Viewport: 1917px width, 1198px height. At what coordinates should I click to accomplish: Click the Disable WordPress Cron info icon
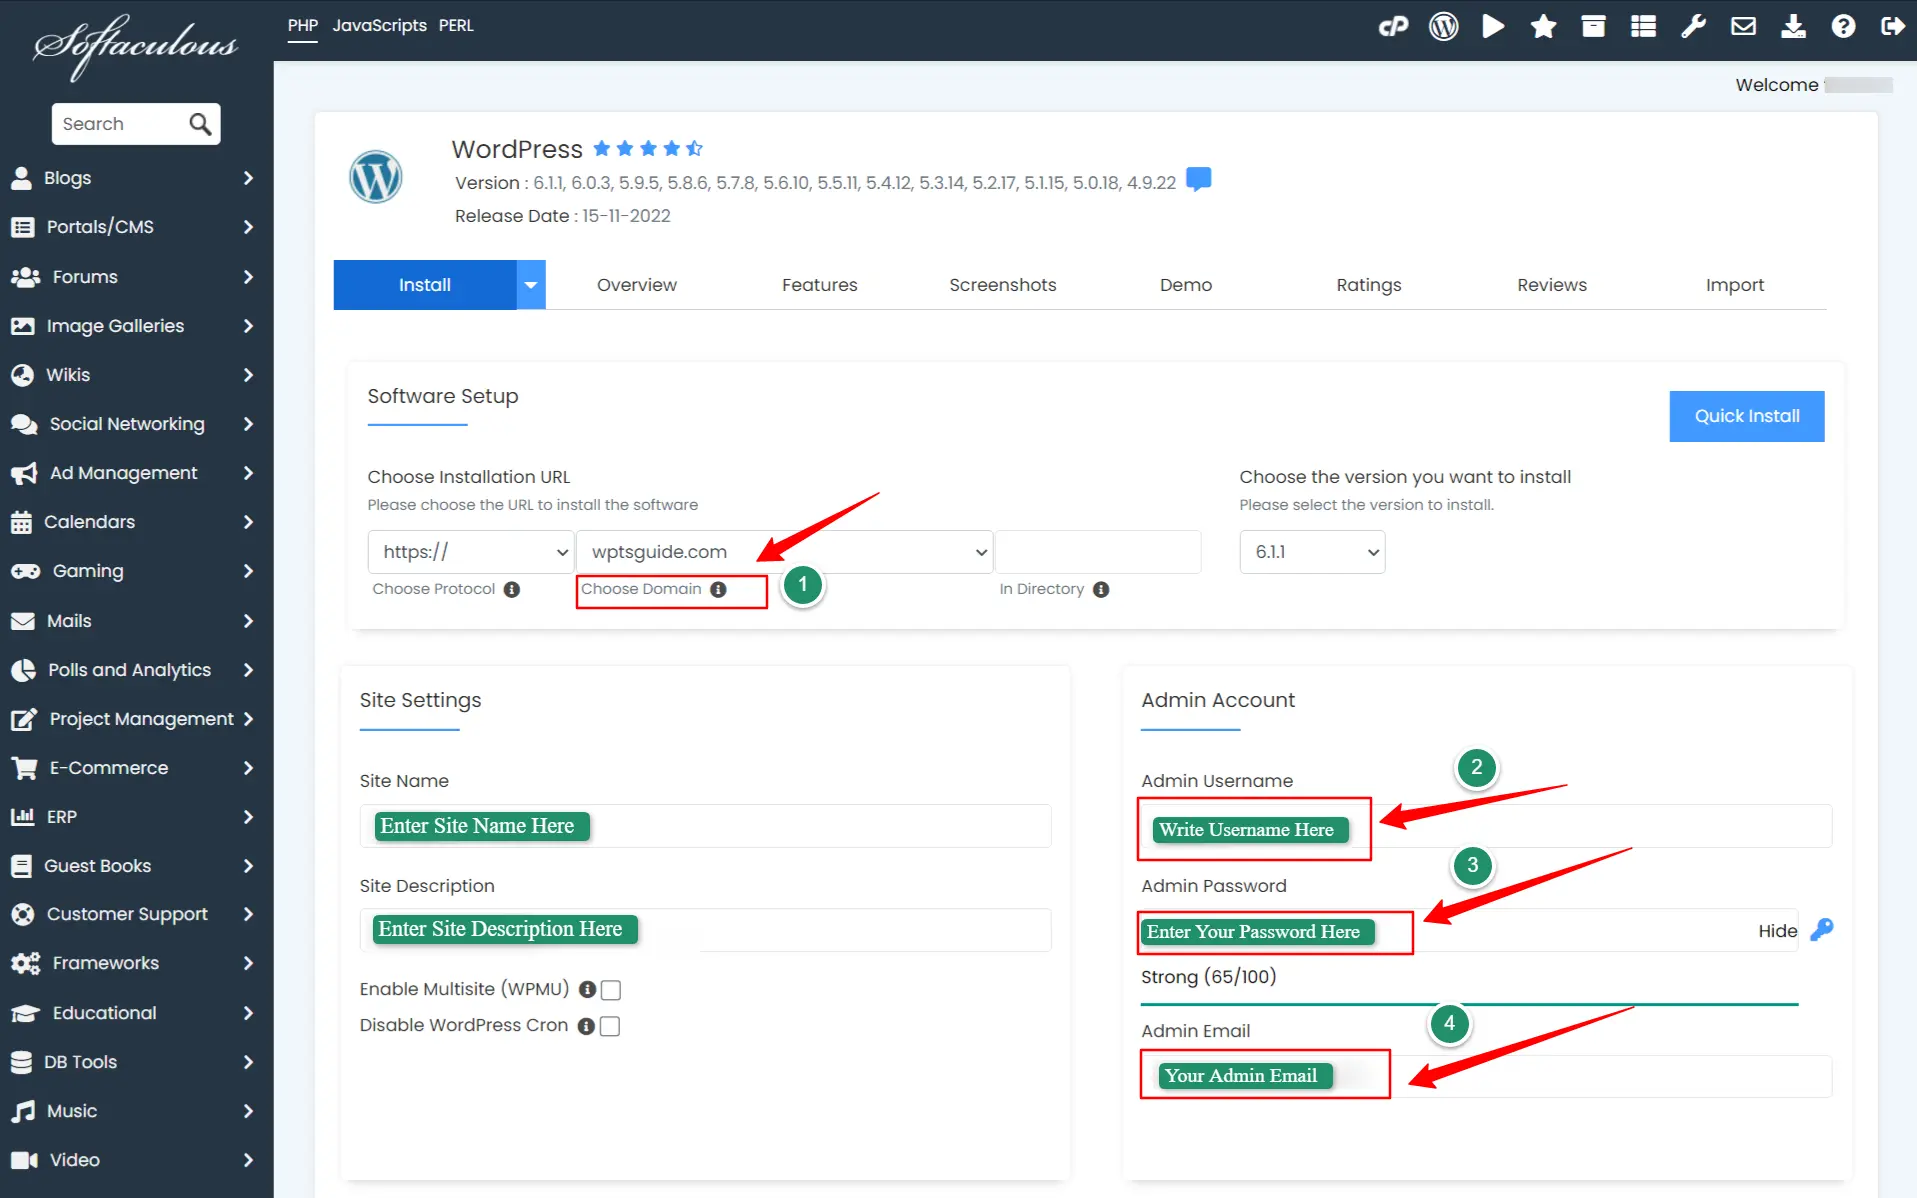(587, 1027)
